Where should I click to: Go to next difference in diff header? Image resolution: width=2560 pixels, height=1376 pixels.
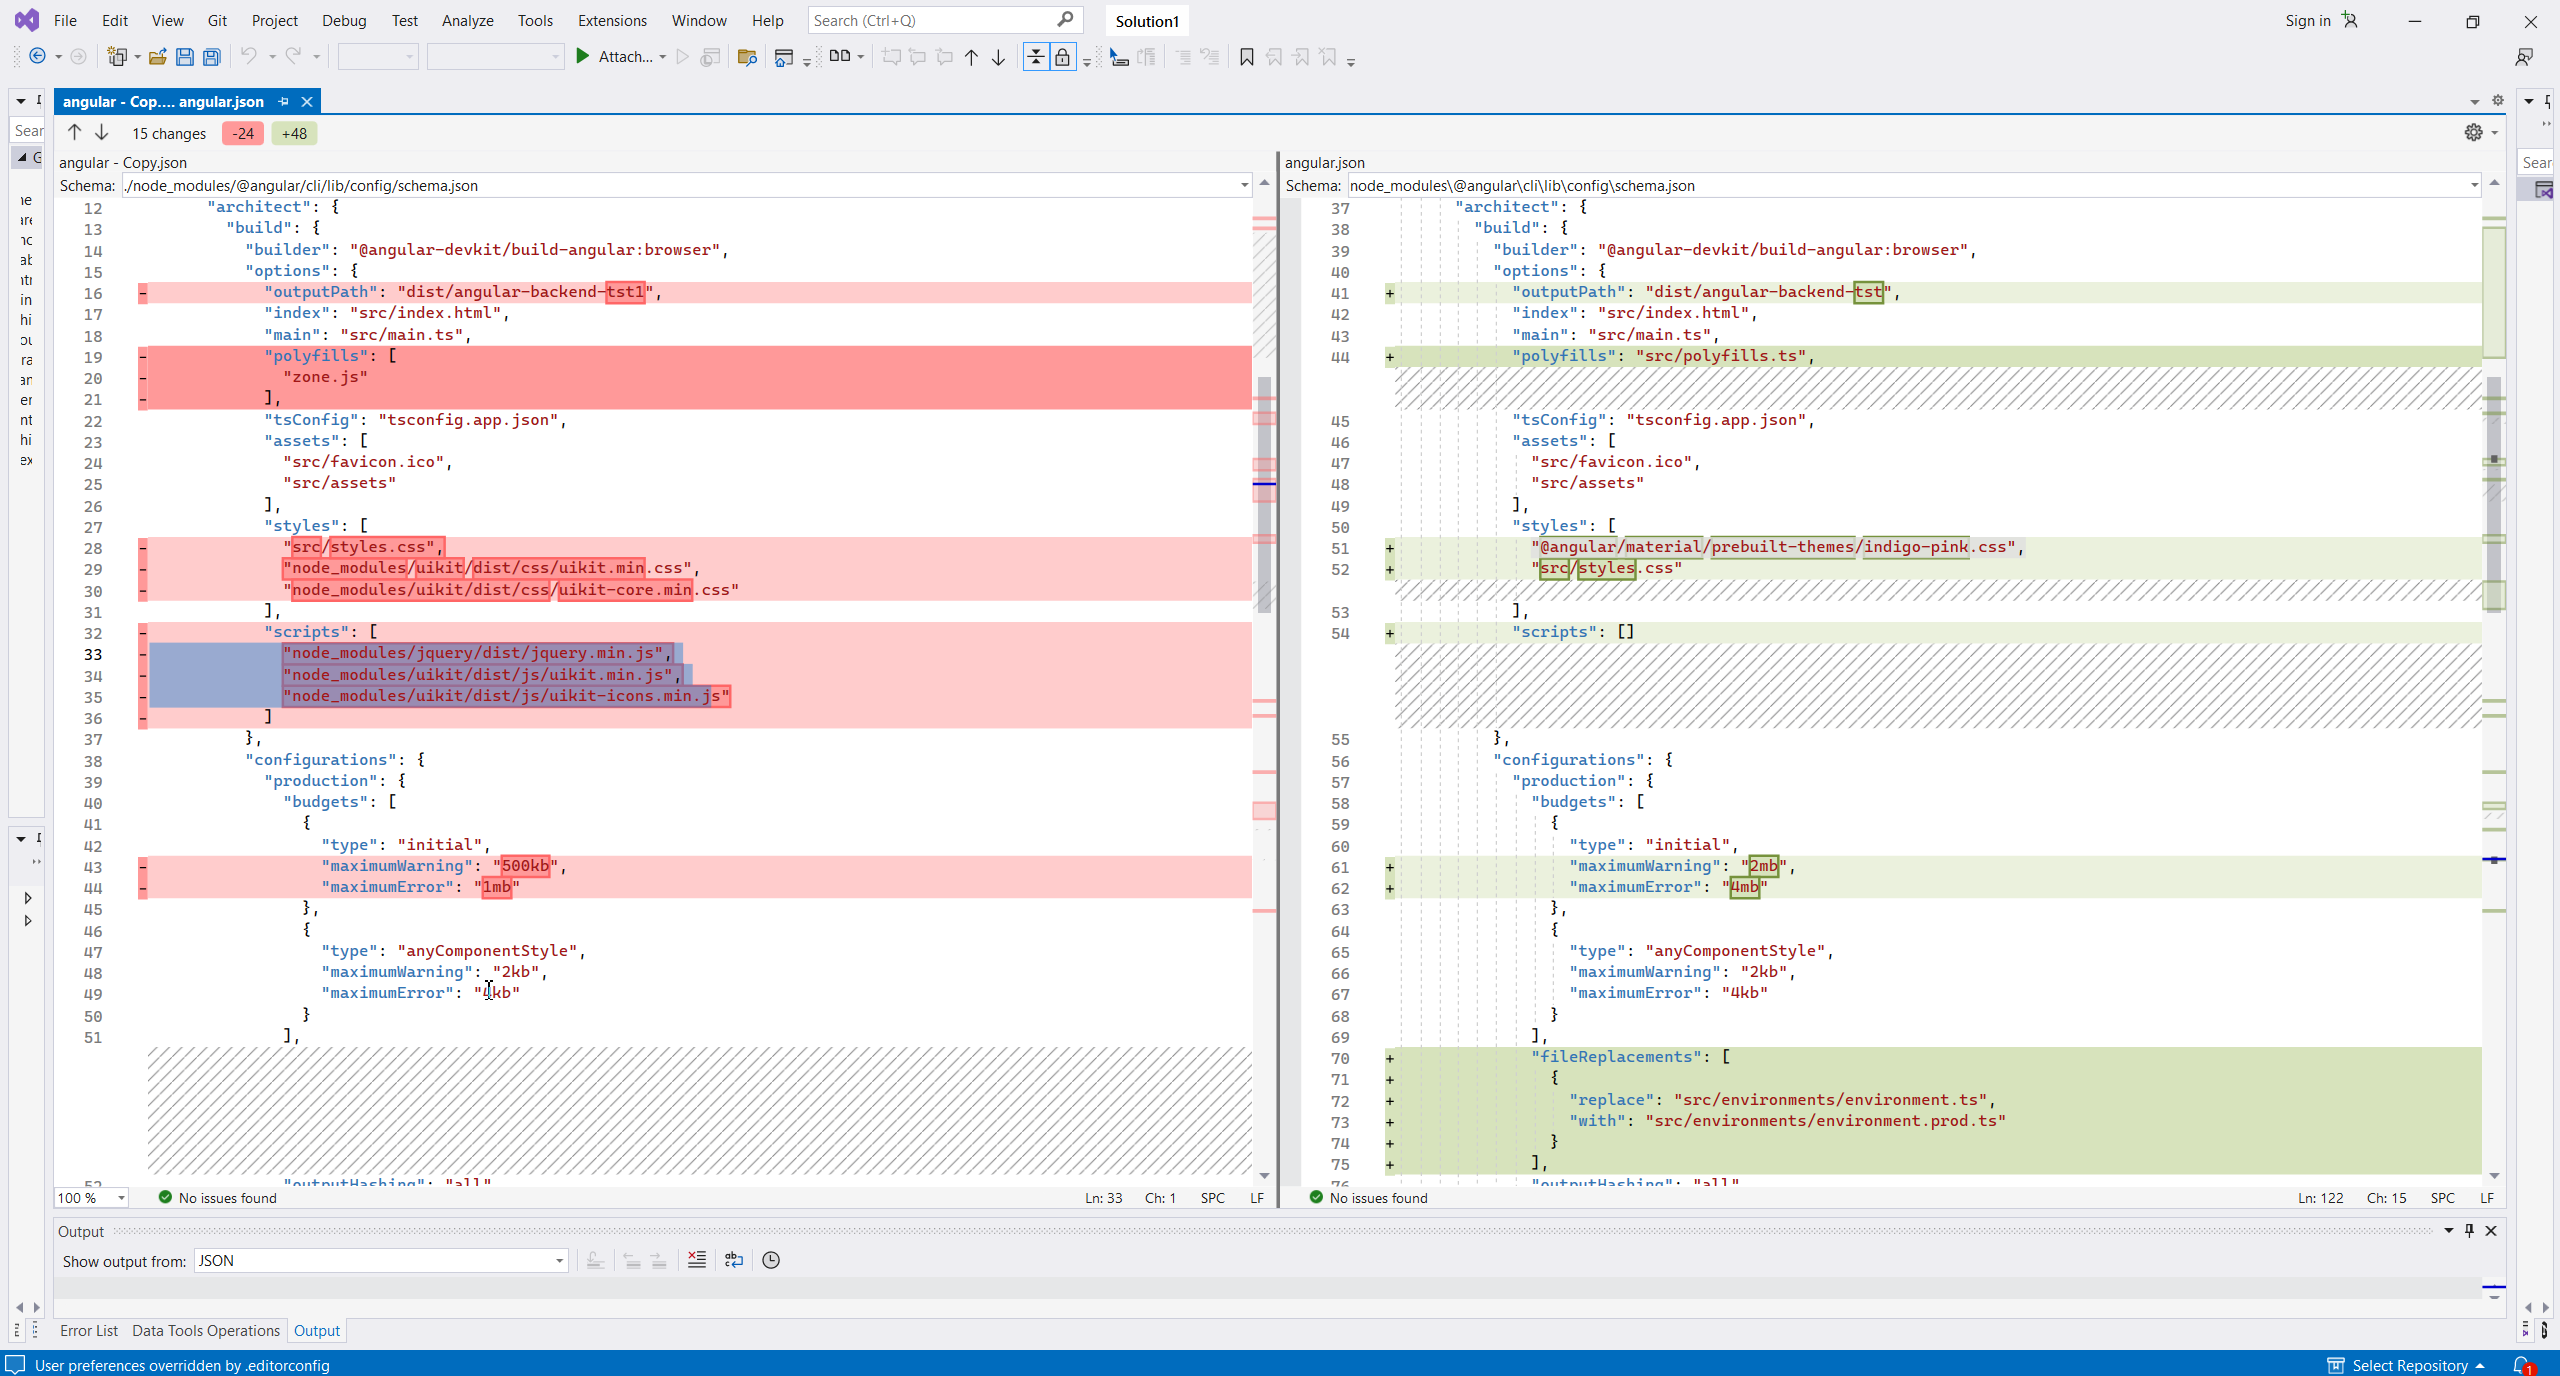[102, 133]
